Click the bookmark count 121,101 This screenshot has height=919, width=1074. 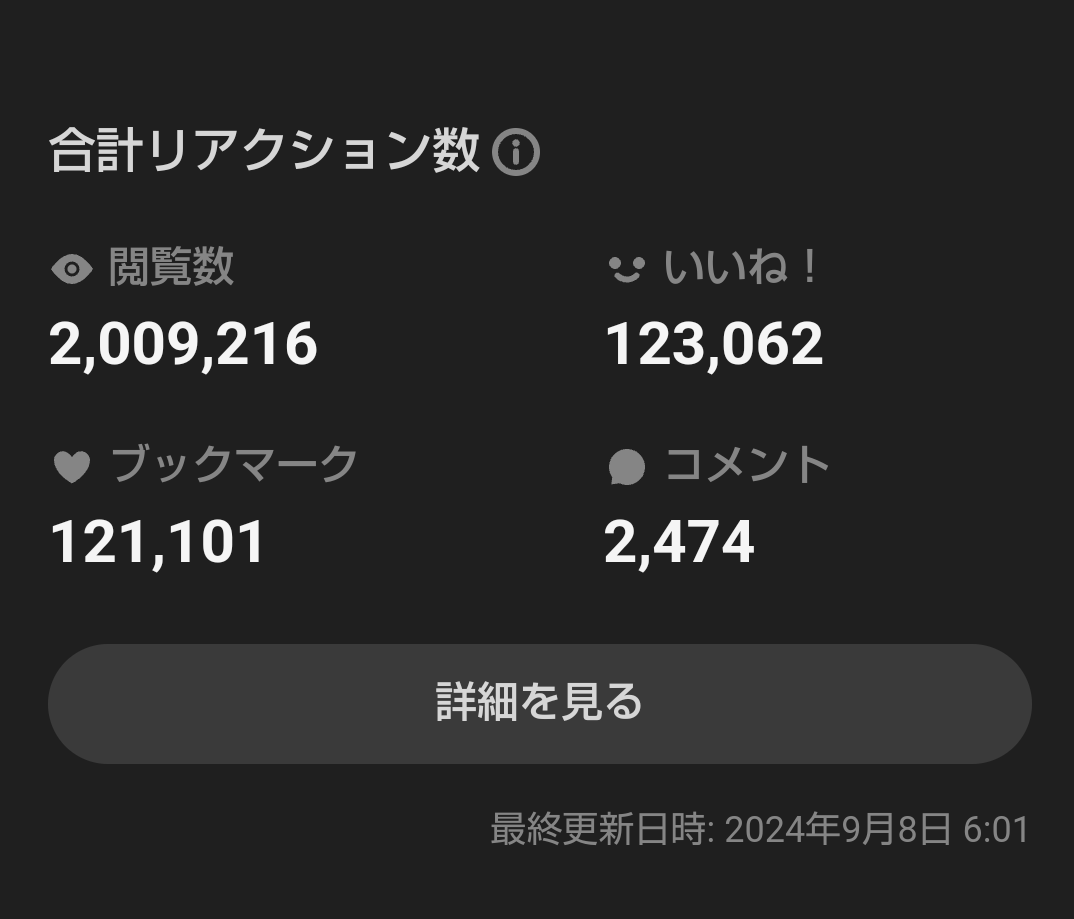coord(158,542)
